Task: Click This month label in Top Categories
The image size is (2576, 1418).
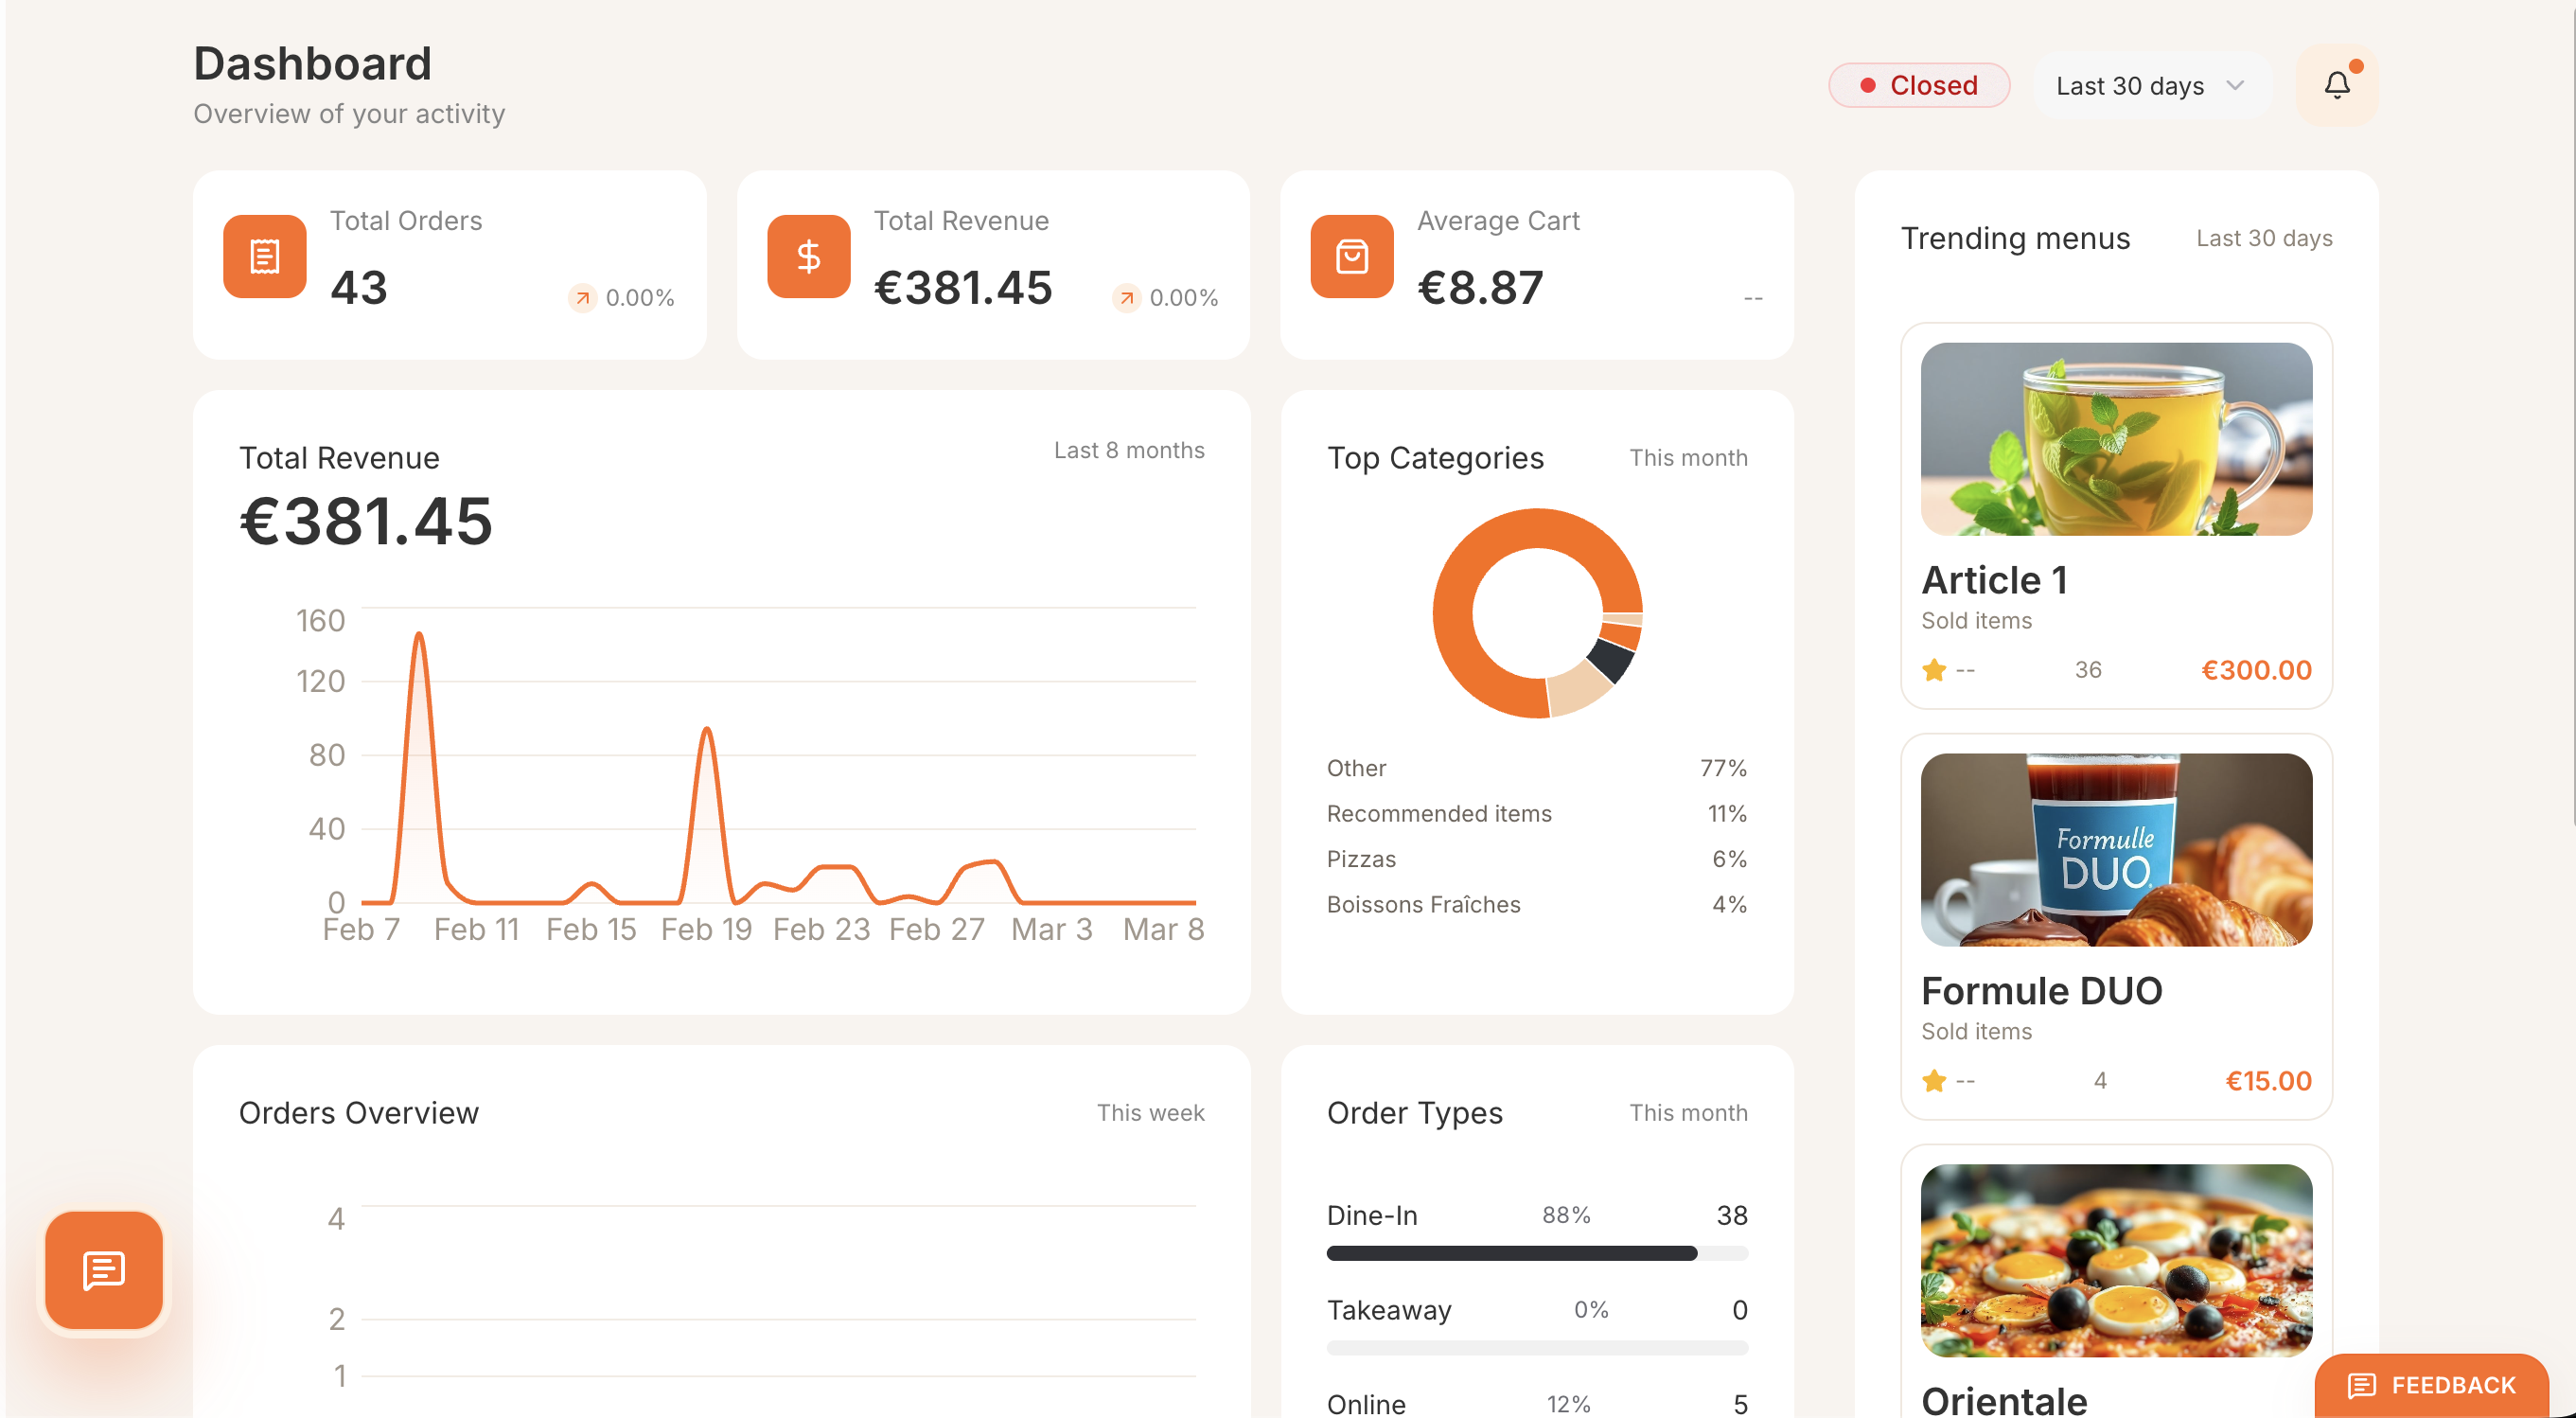Action: [x=1688, y=458]
